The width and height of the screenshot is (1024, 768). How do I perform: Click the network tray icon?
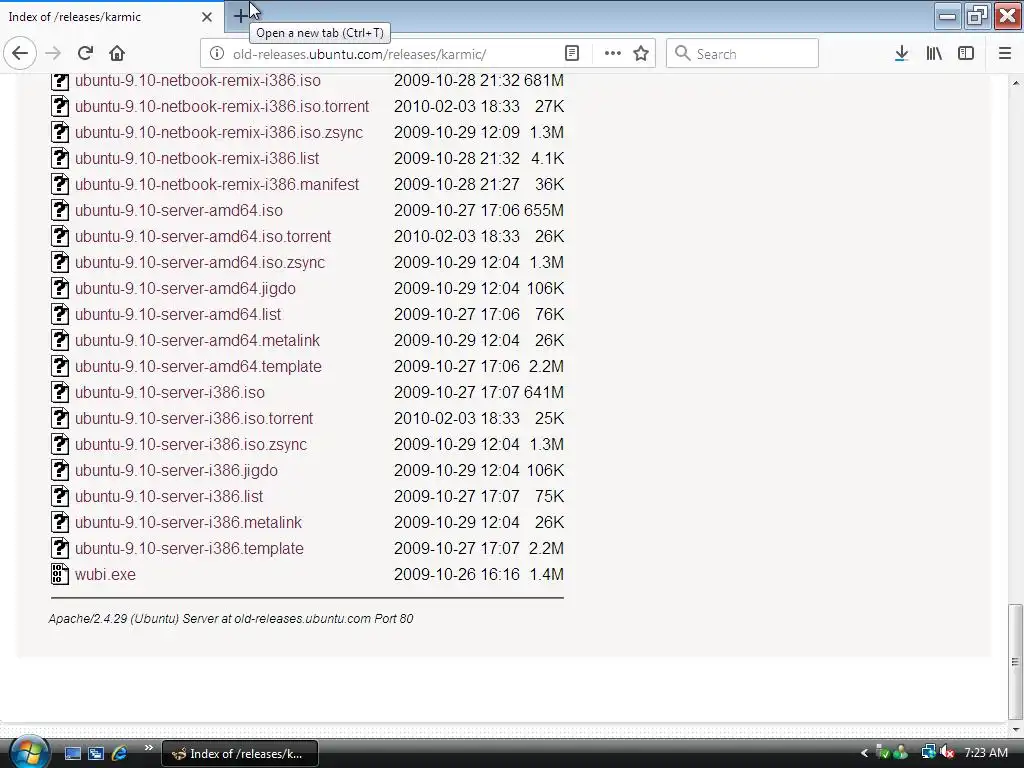coord(928,753)
